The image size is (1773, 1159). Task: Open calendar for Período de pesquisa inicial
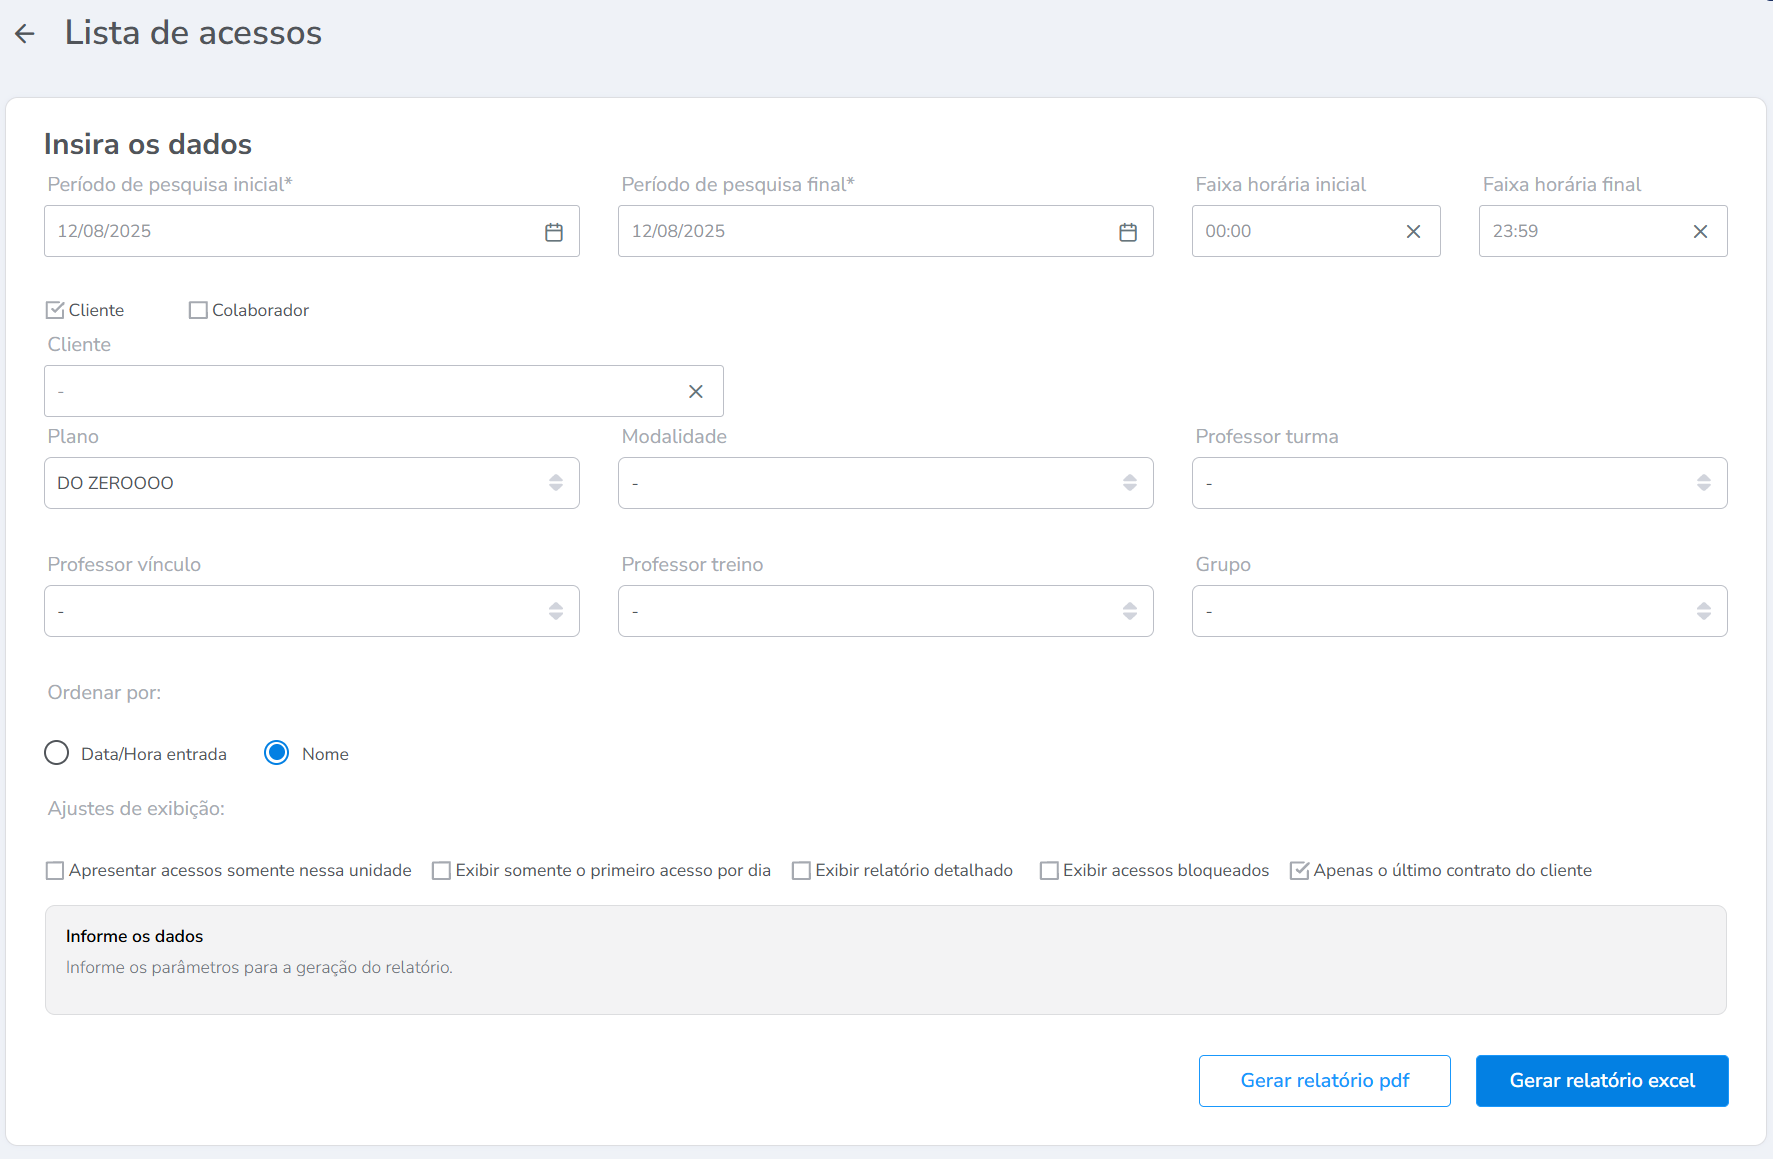(553, 232)
